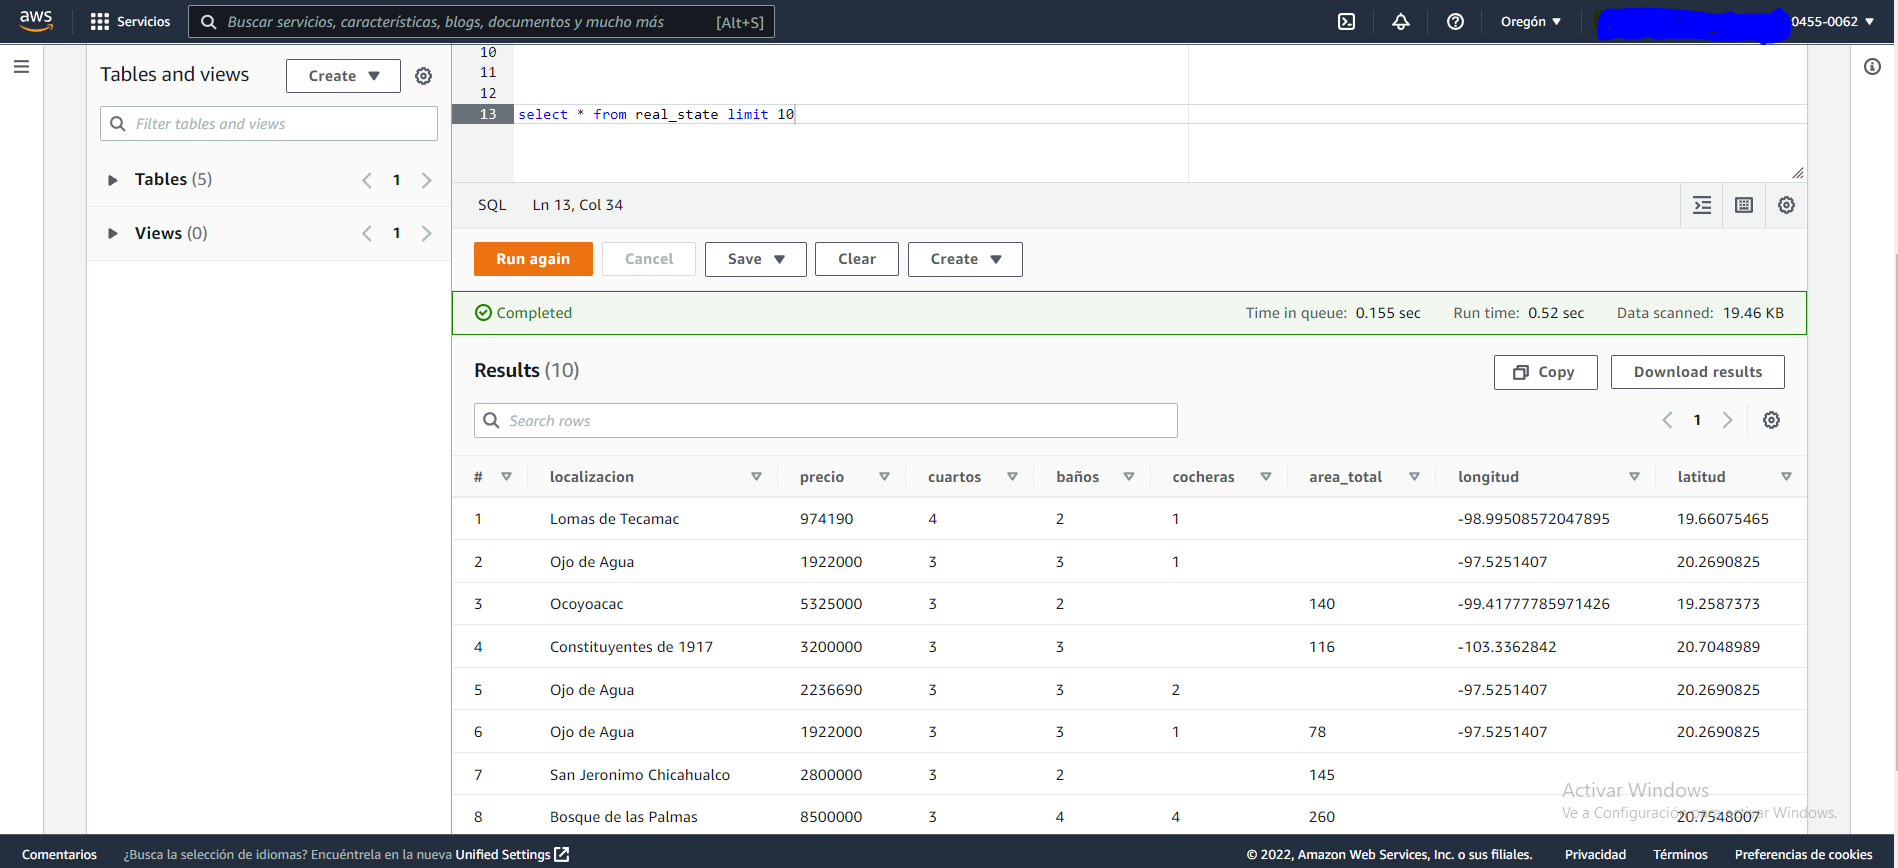This screenshot has height=868, width=1898.
Task: Open the Create dropdown in Tables and views
Action: pos(343,76)
